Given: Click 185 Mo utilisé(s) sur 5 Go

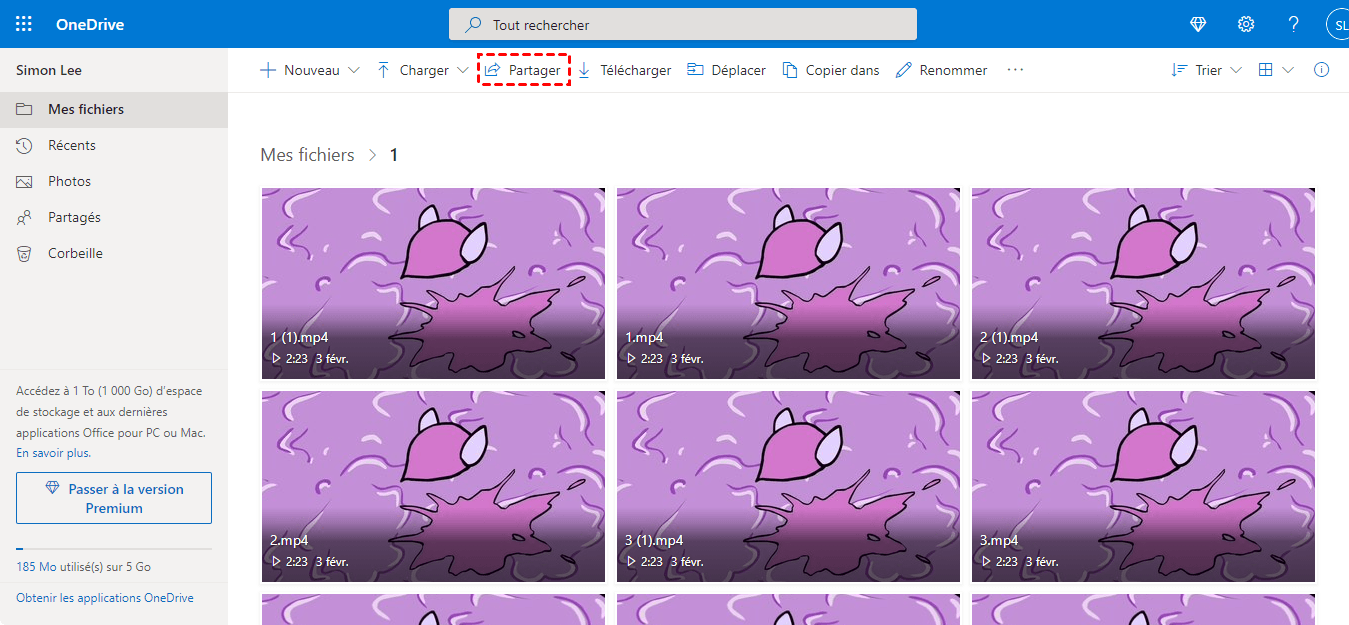Looking at the screenshot, I should [83, 567].
